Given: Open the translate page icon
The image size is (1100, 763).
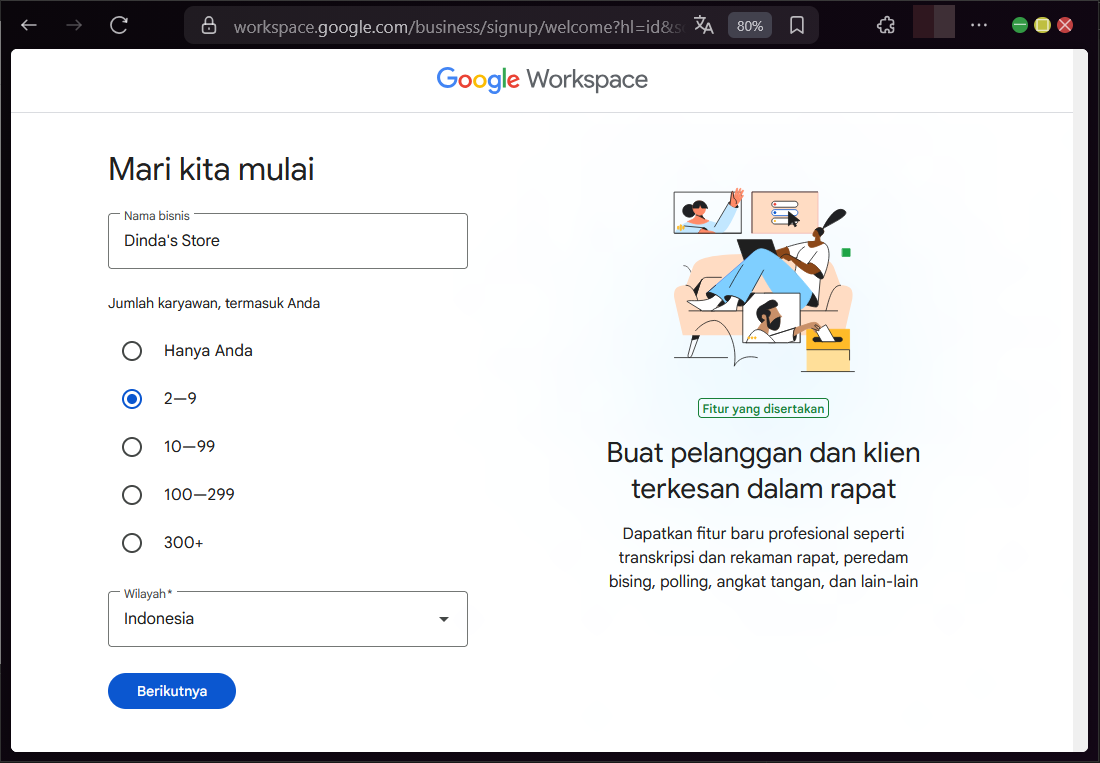Looking at the screenshot, I should pos(704,26).
